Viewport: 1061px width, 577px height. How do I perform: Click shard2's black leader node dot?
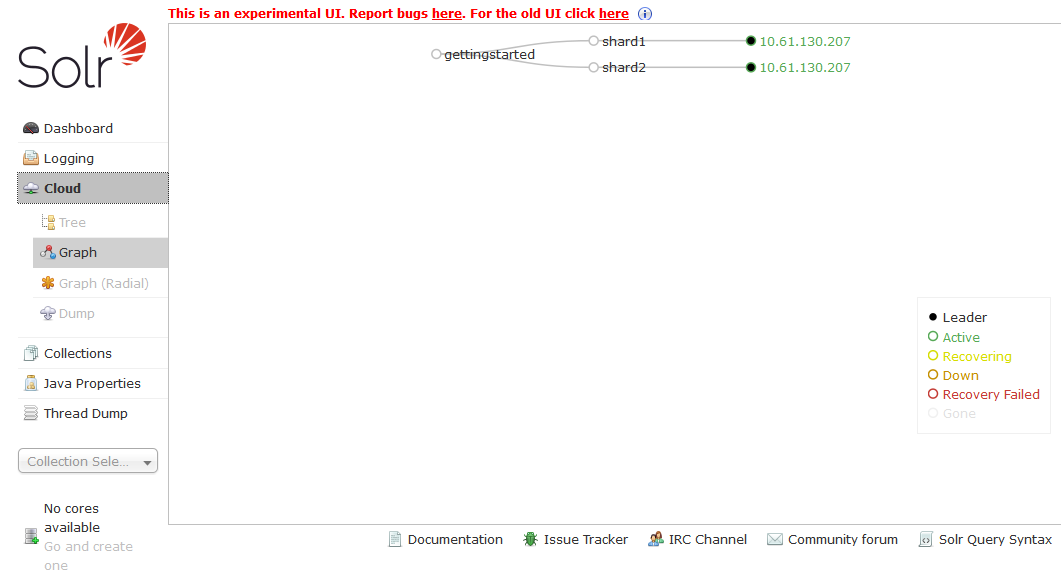(x=750, y=67)
